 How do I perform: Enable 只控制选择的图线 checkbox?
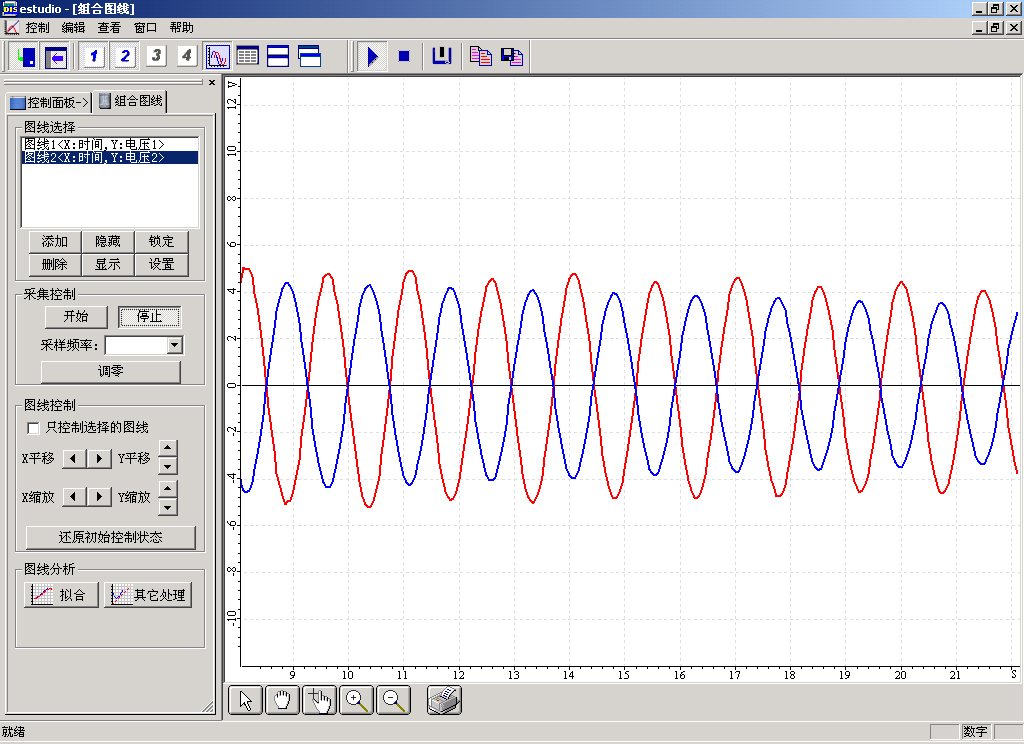34,428
